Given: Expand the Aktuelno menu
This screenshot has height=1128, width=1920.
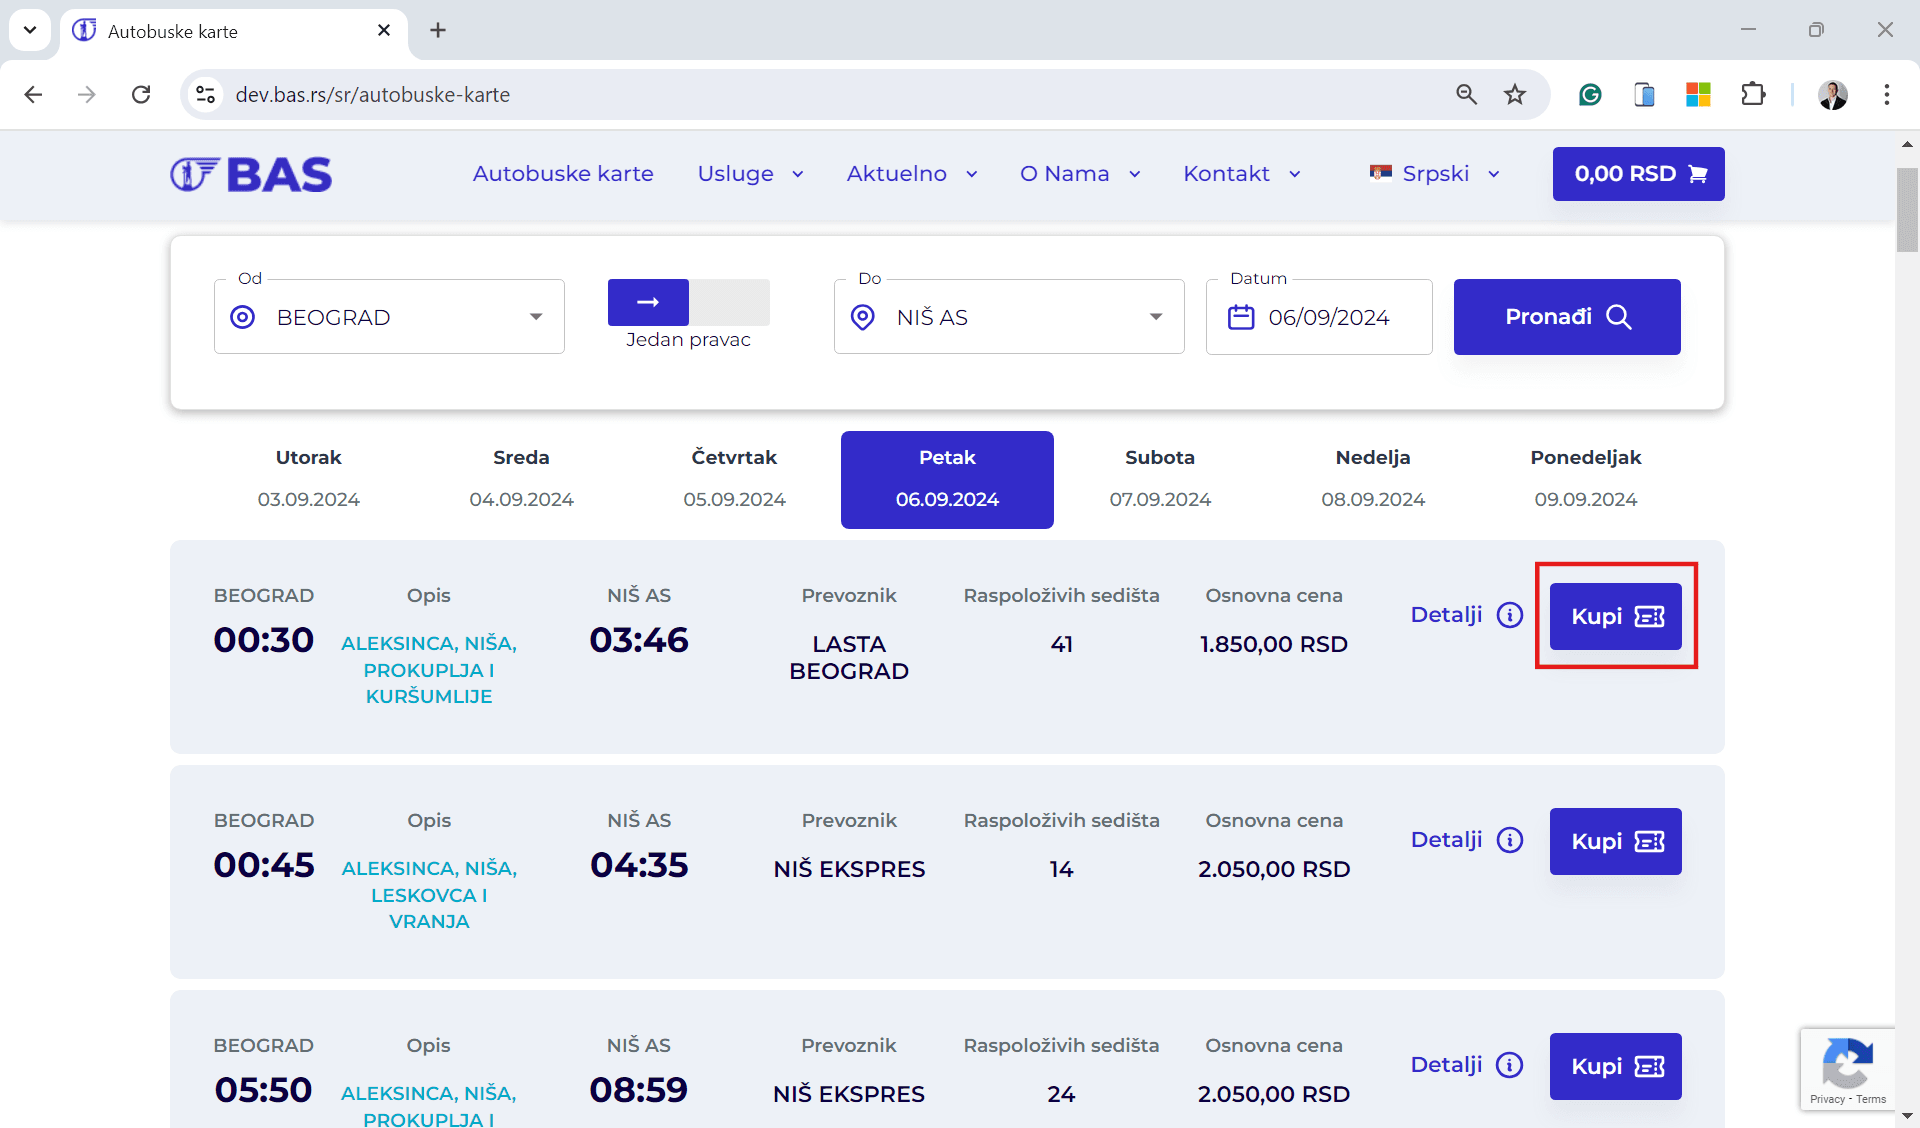Looking at the screenshot, I should [911, 174].
